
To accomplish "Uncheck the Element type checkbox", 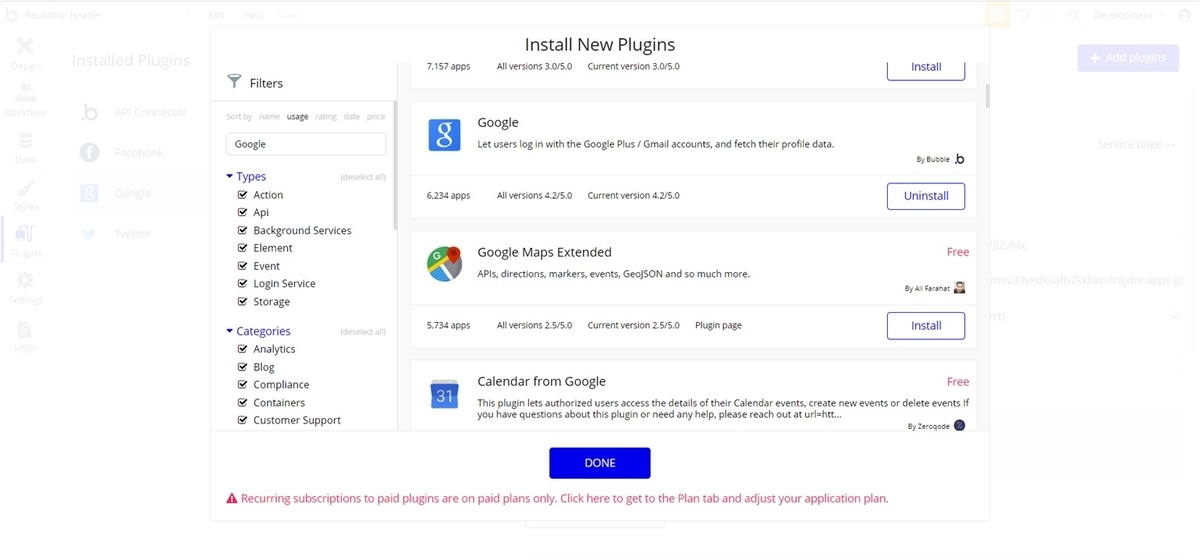I will [242, 248].
